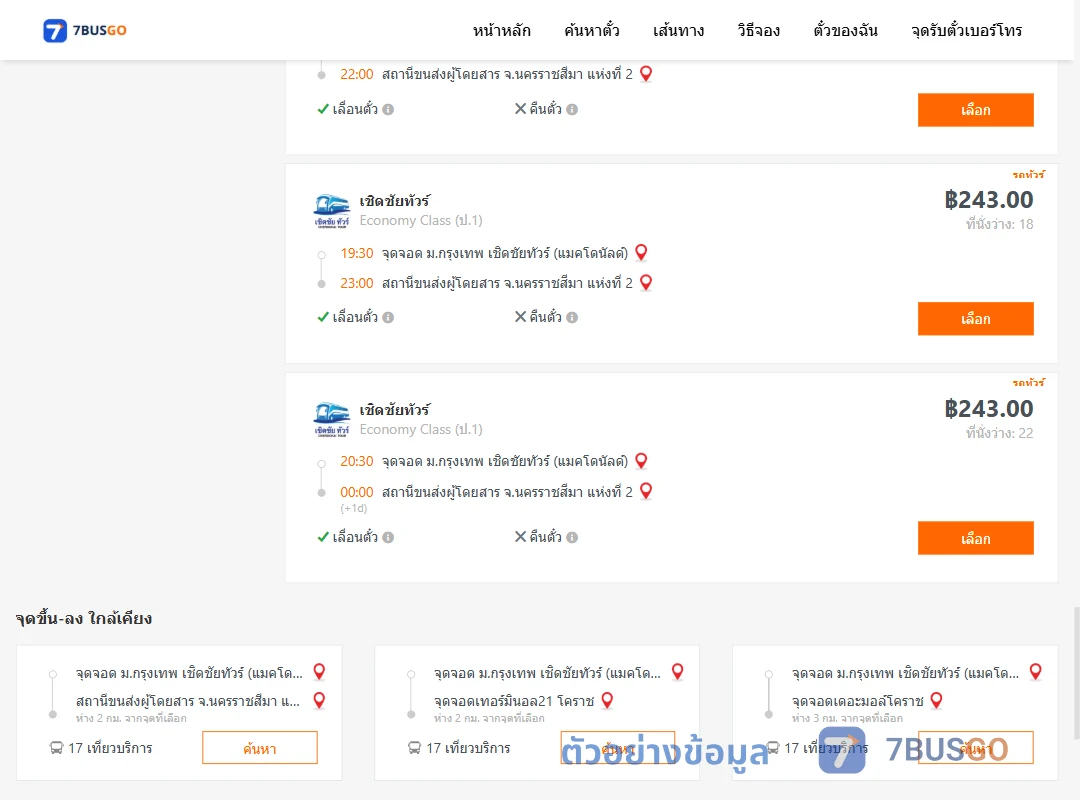Viewport: 1080px width, 800px height.
Task: Select the 20:30 trip with เลือก button
Action: coord(975,538)
